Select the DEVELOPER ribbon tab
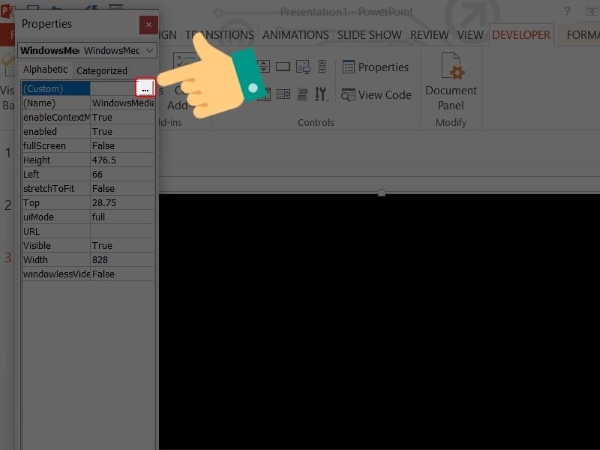 [x=520, y=35]
